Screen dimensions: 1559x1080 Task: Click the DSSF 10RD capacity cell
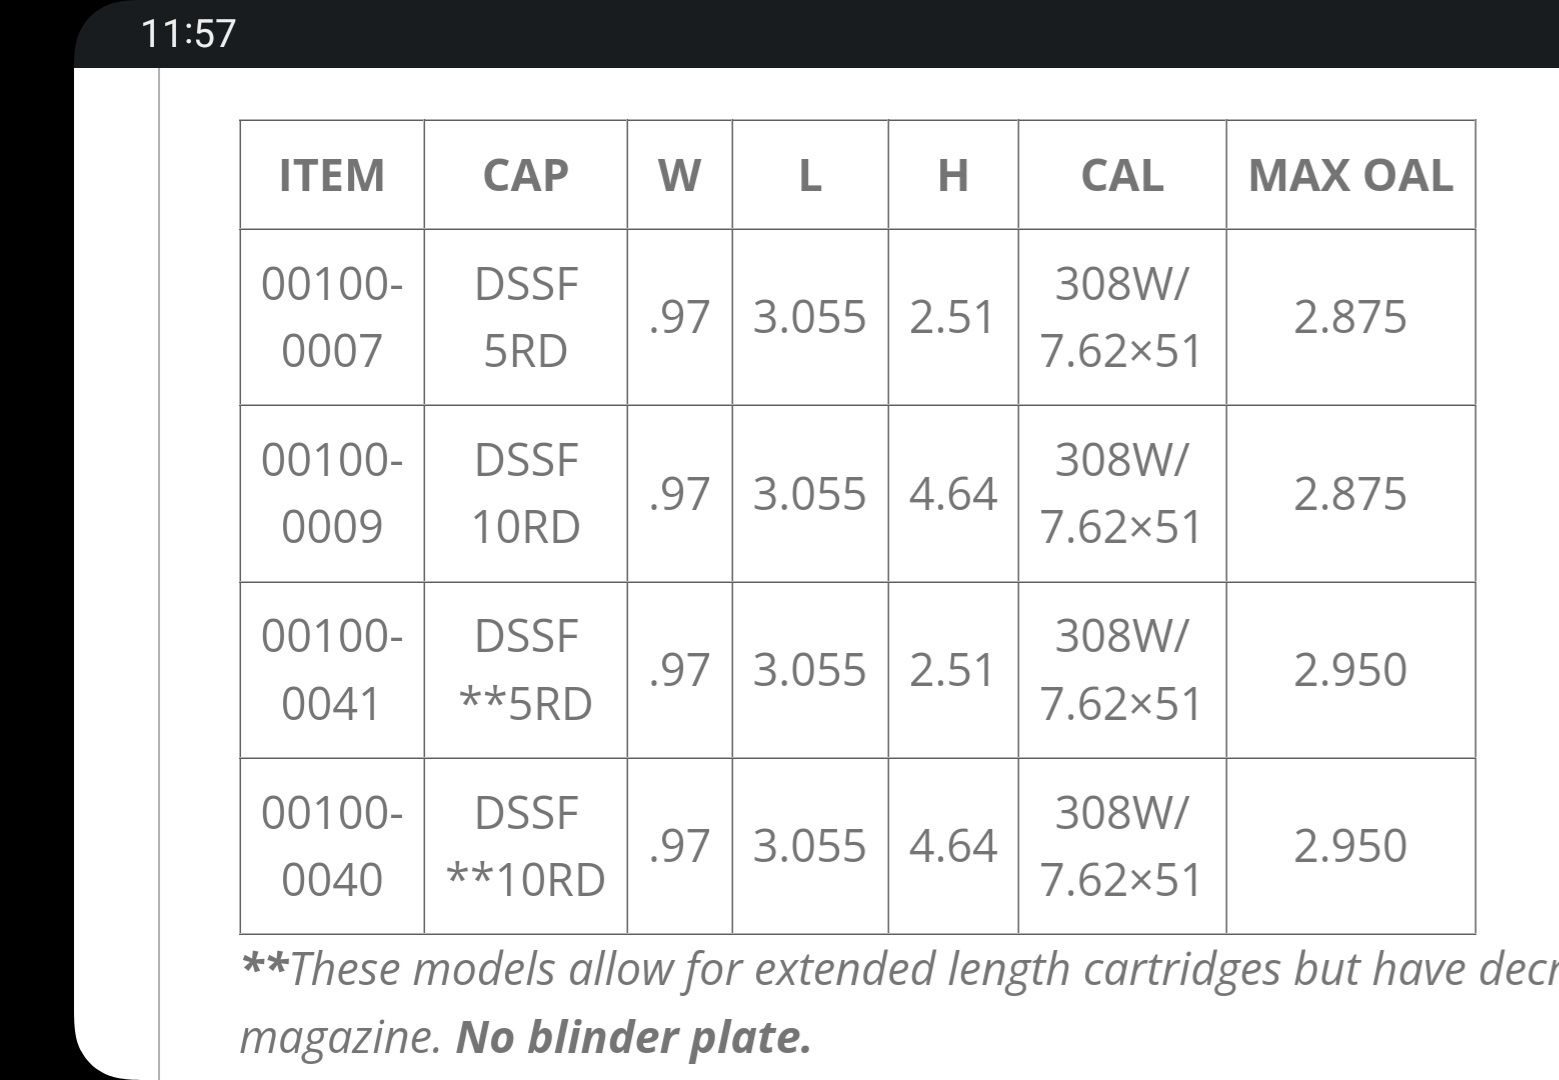(526, 493)
